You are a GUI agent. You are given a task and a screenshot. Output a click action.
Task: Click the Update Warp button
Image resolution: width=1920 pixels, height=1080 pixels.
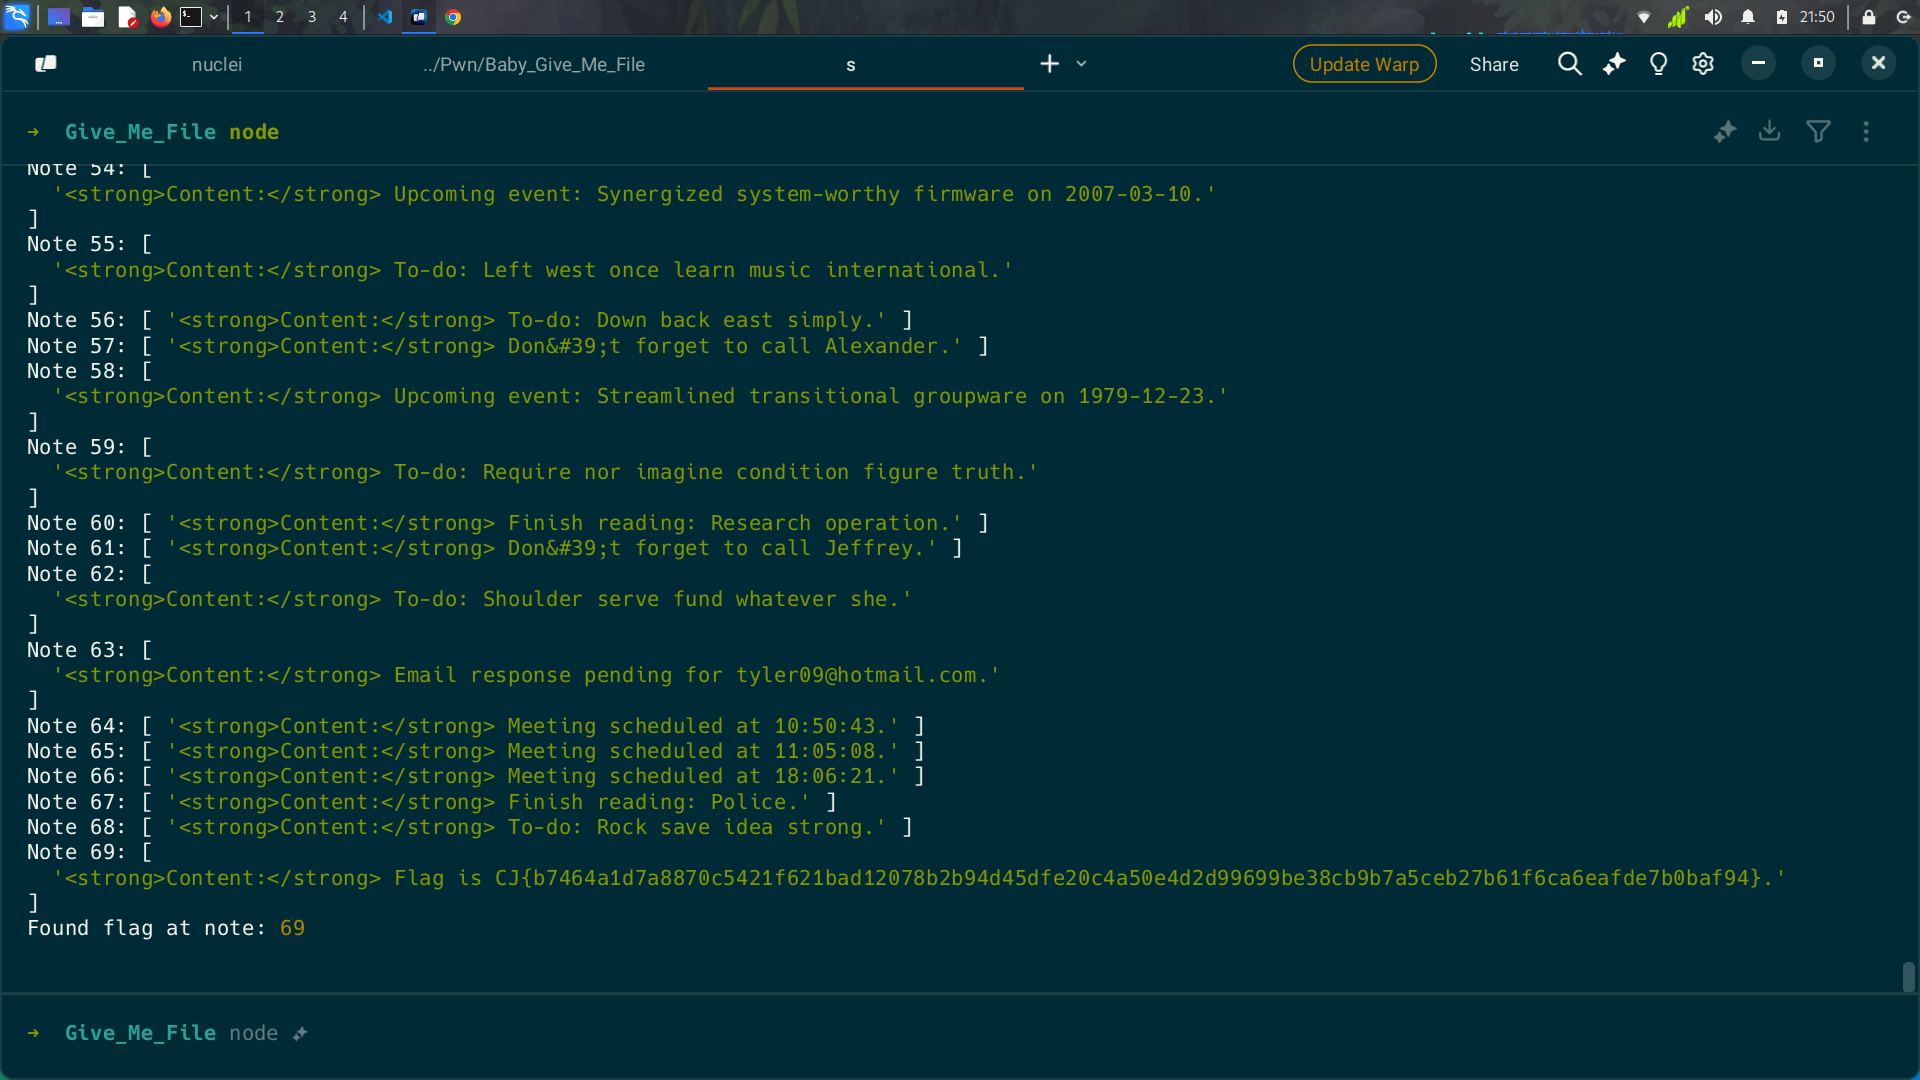(1364, 64)
